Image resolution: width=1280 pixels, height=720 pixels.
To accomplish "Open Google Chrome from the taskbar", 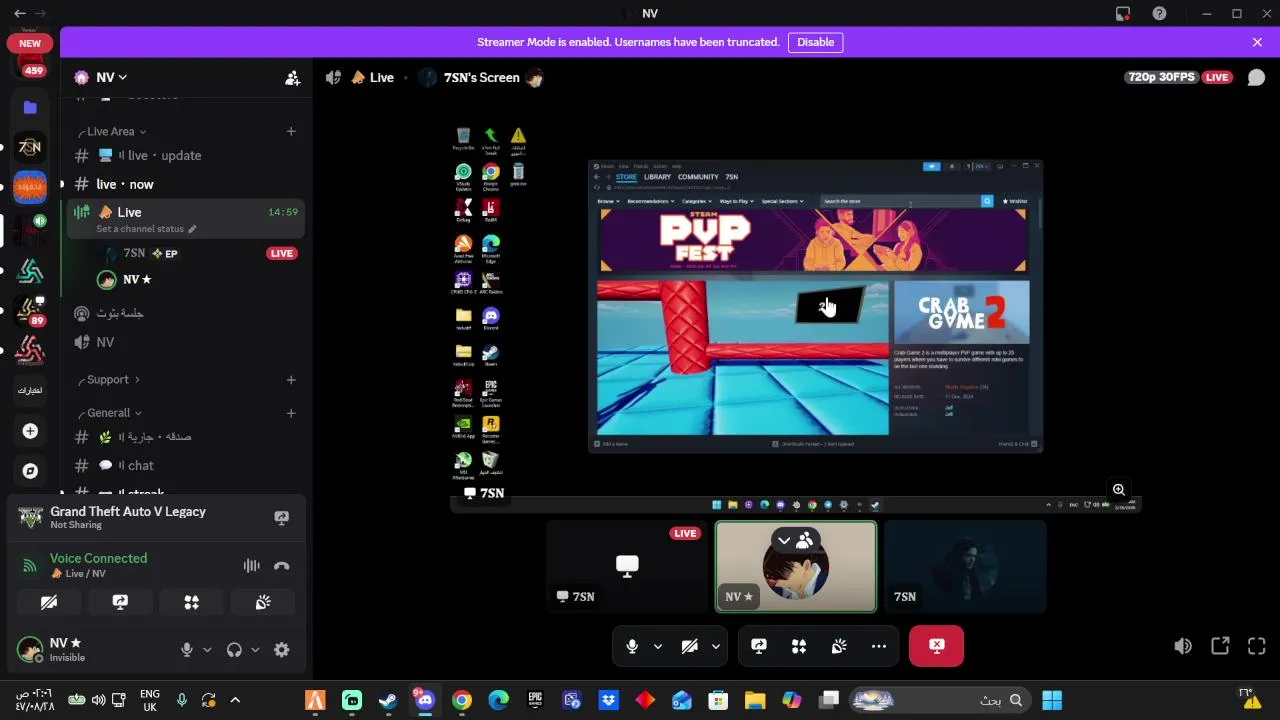I will click(x=461, y=700).
